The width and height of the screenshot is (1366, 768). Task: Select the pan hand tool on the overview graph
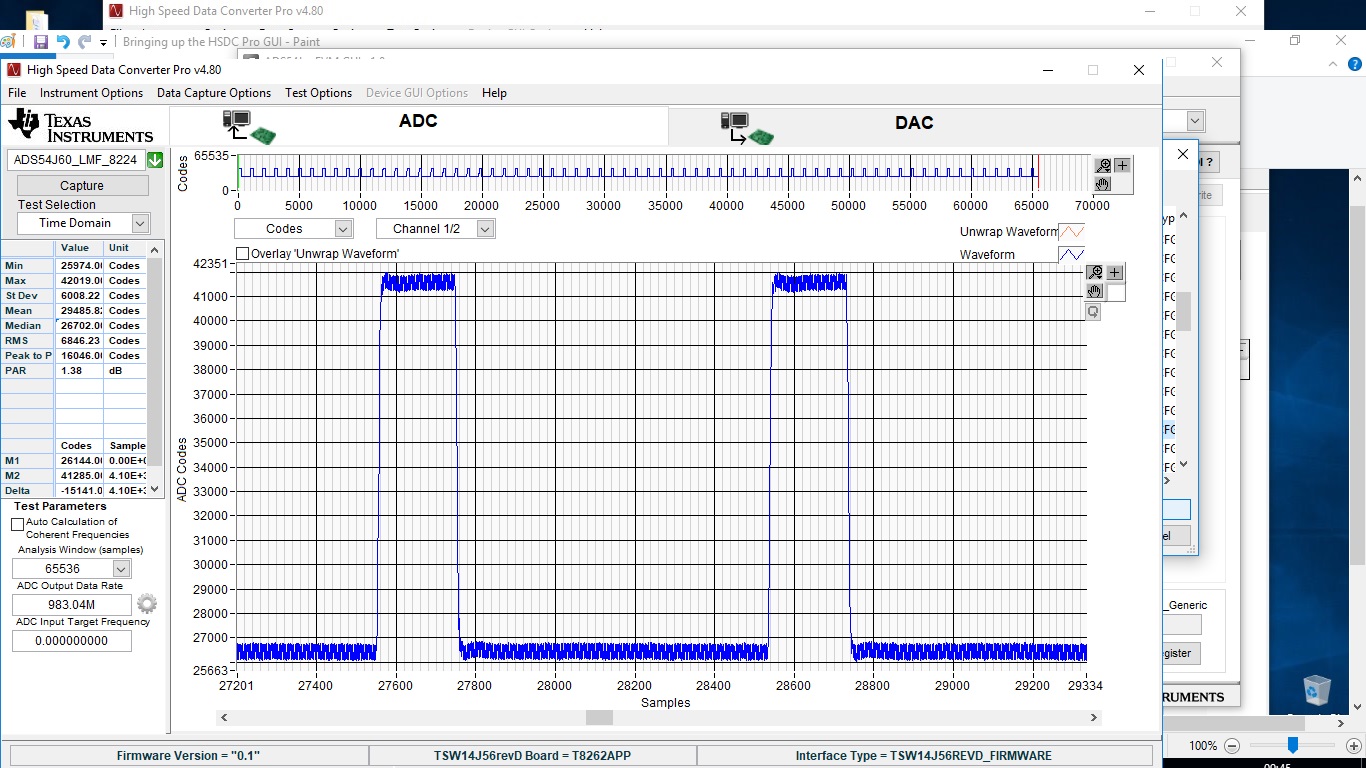tap(1103, 184)
